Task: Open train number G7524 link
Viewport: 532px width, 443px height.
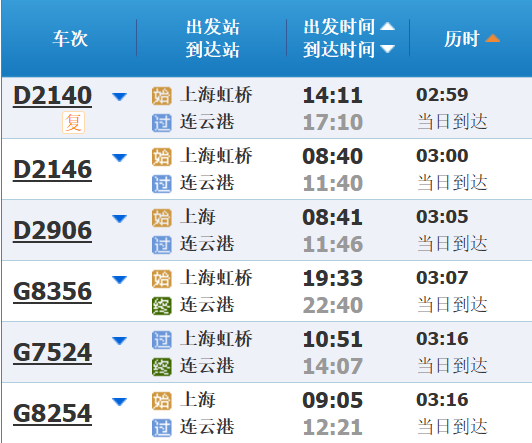Action: [53, 352]
